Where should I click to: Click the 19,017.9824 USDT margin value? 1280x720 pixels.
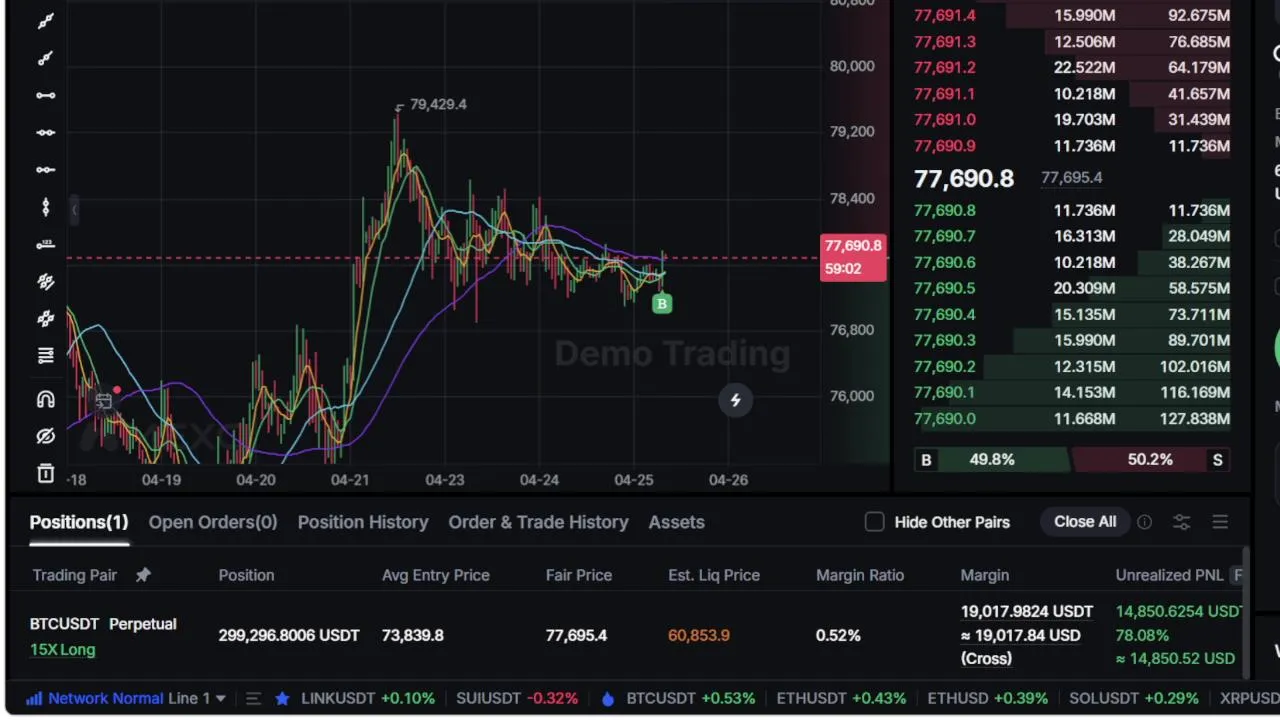click(x=1027, y=612)
